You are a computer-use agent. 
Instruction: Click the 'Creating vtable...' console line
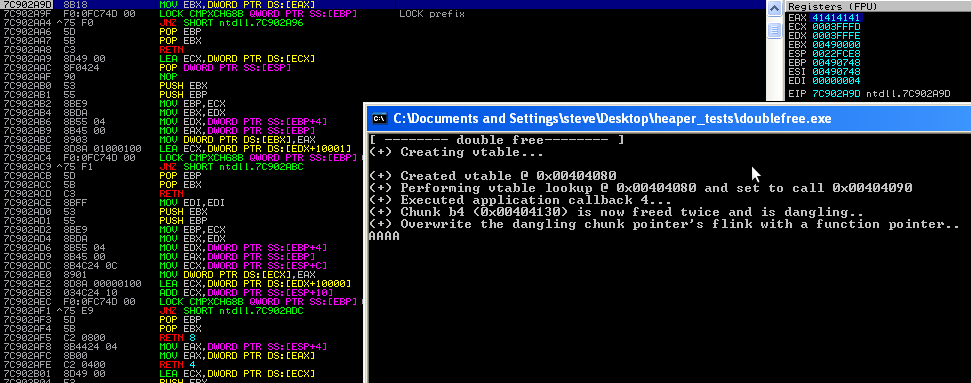point(456,152)
